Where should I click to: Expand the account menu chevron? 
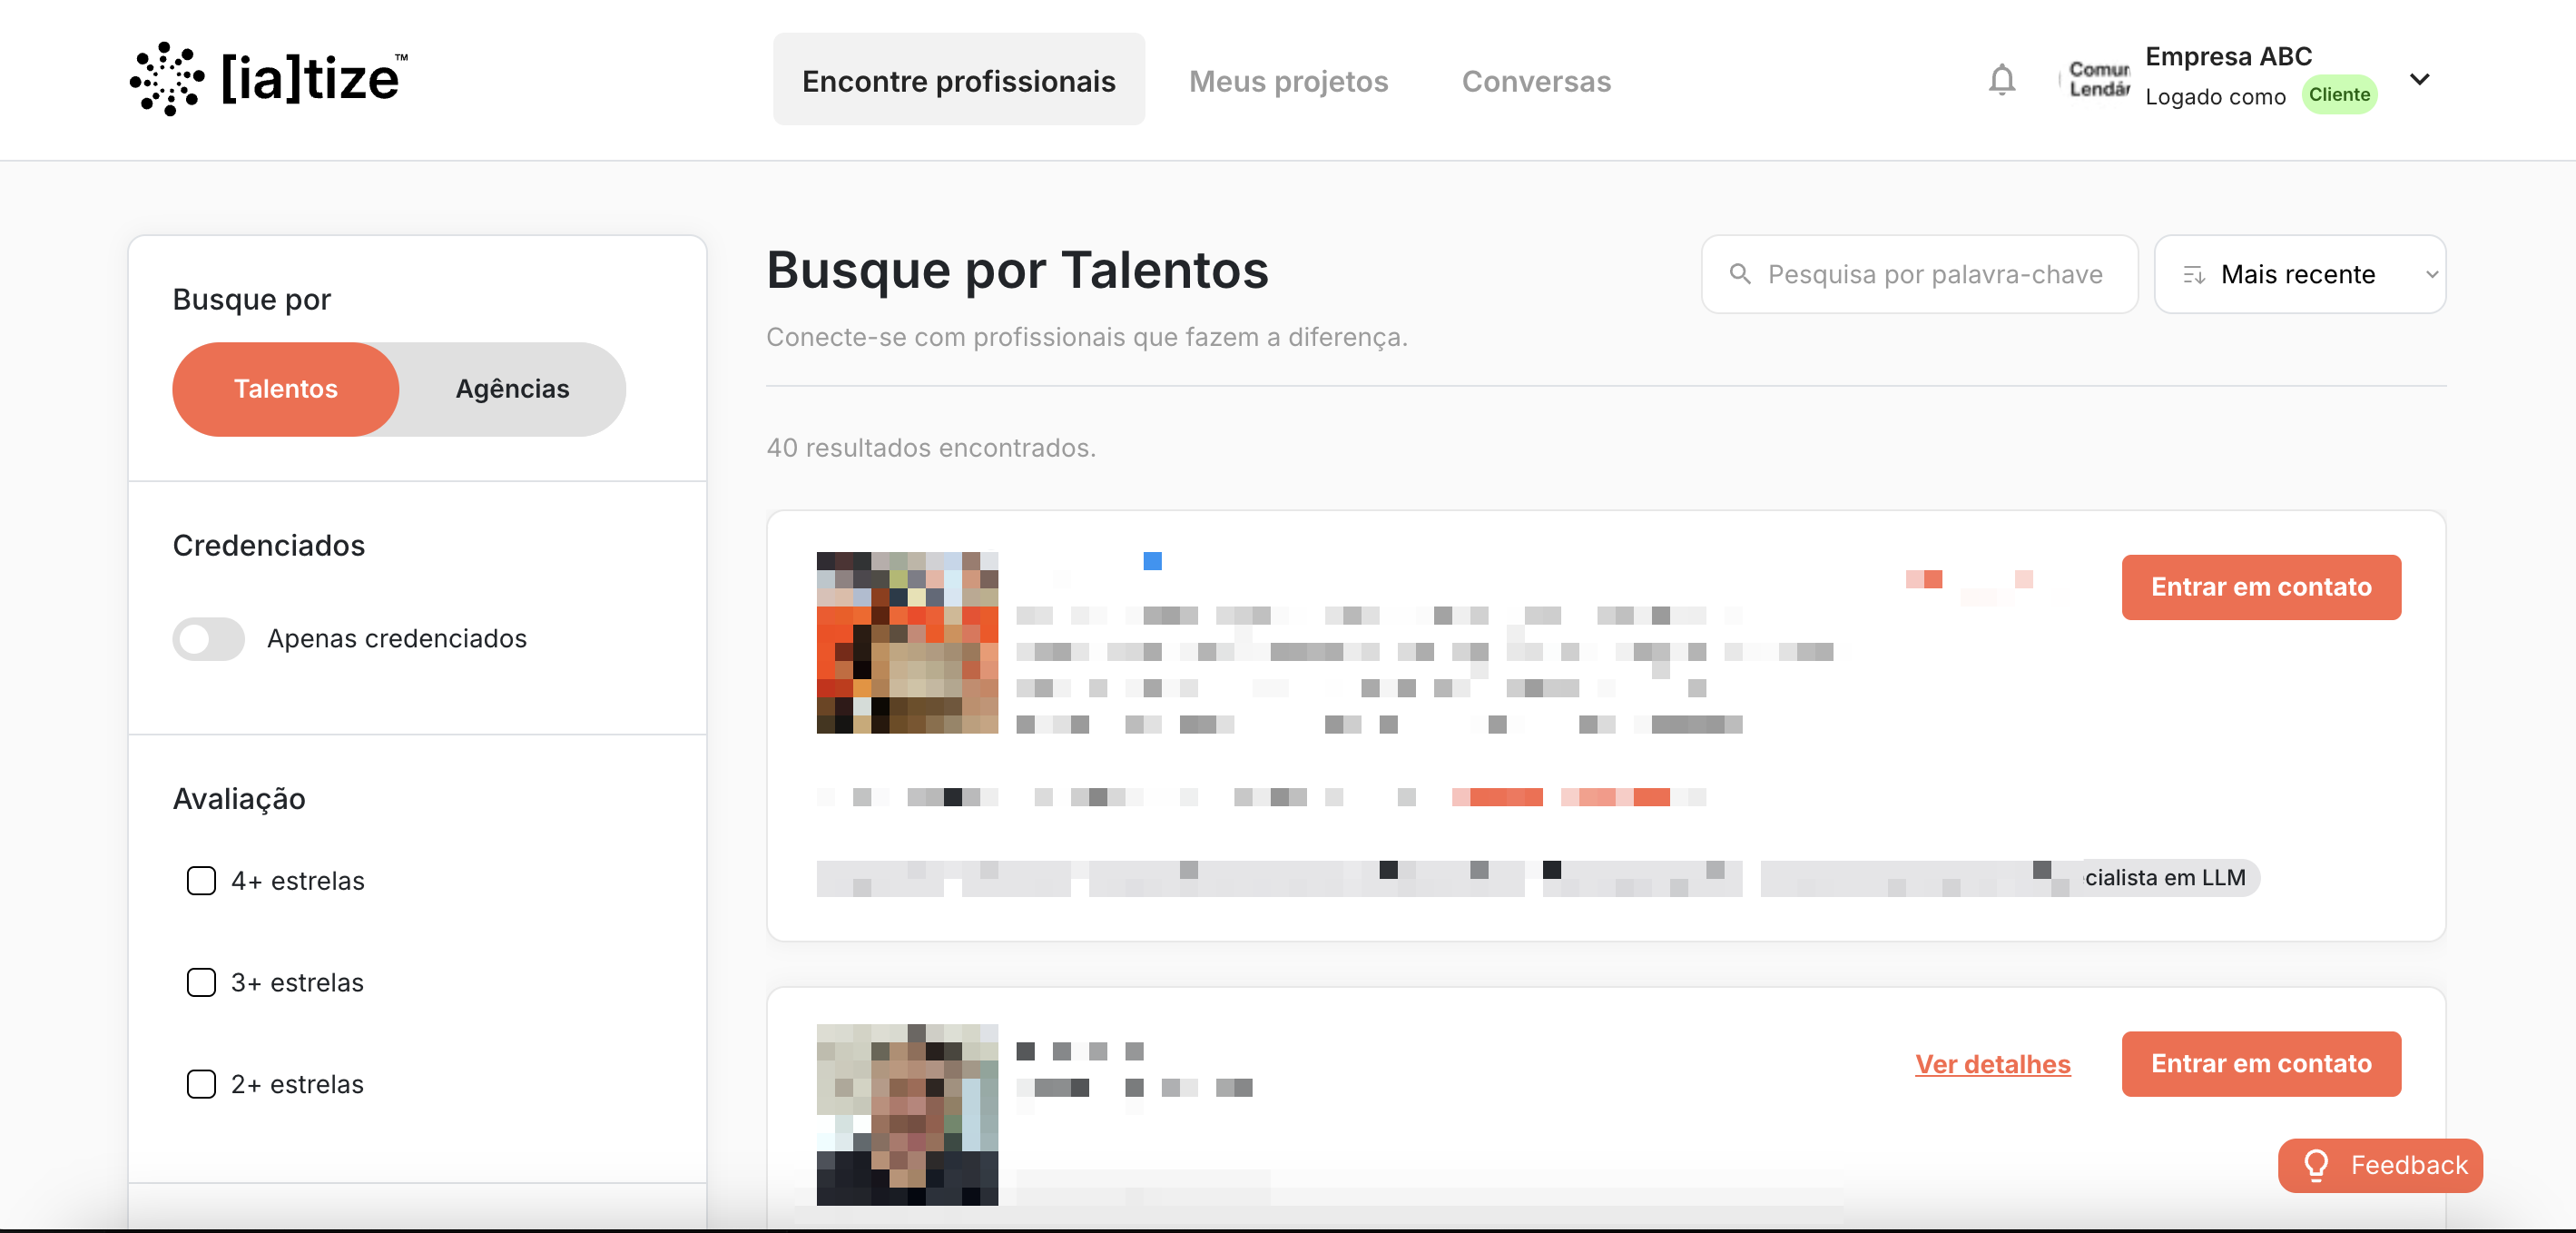[2419, 79]
